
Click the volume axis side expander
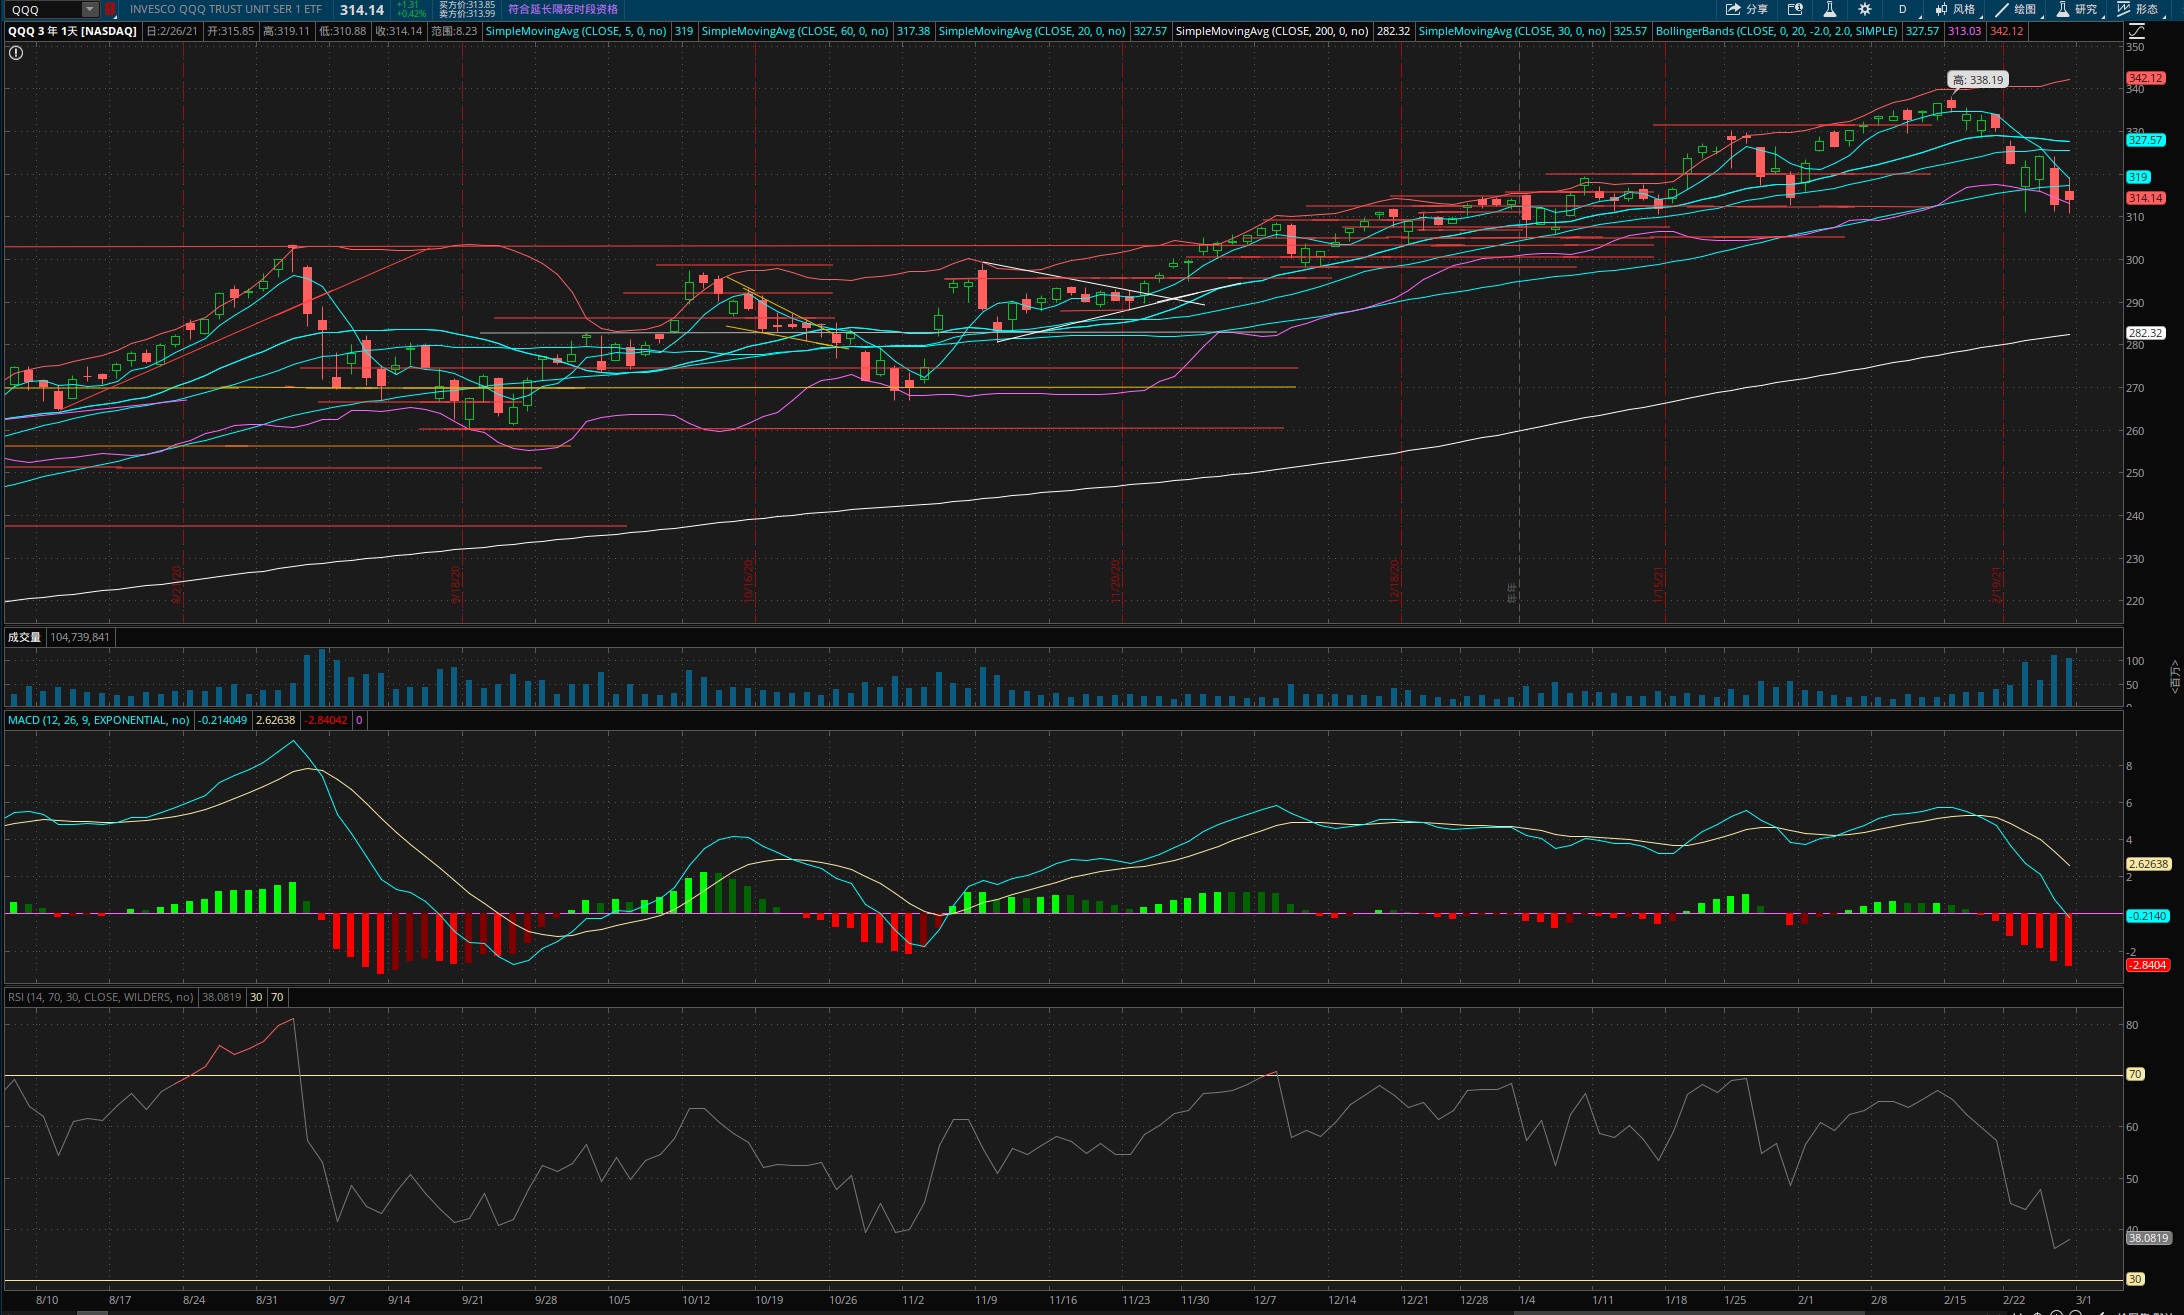pos(2174,676)
